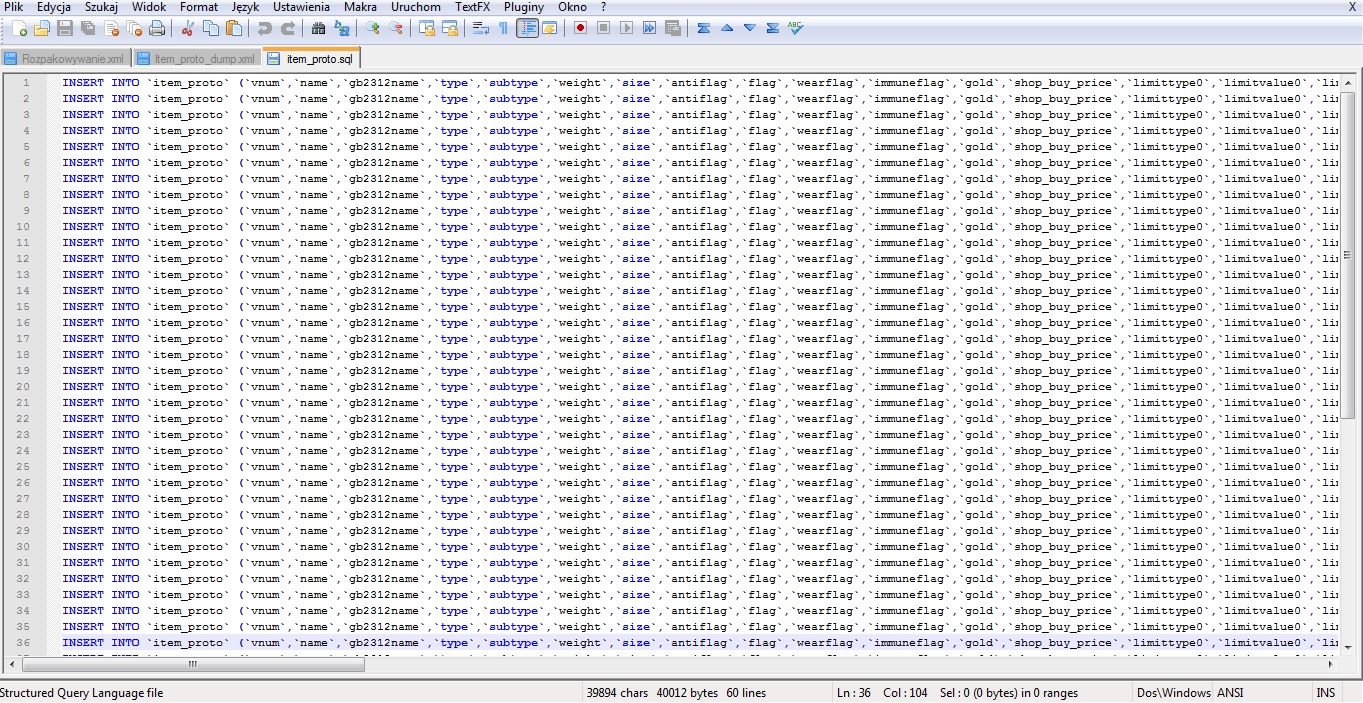Save the current recorded macro
Viewport: 1363px width, 703px height.
[x=672, y=28]
